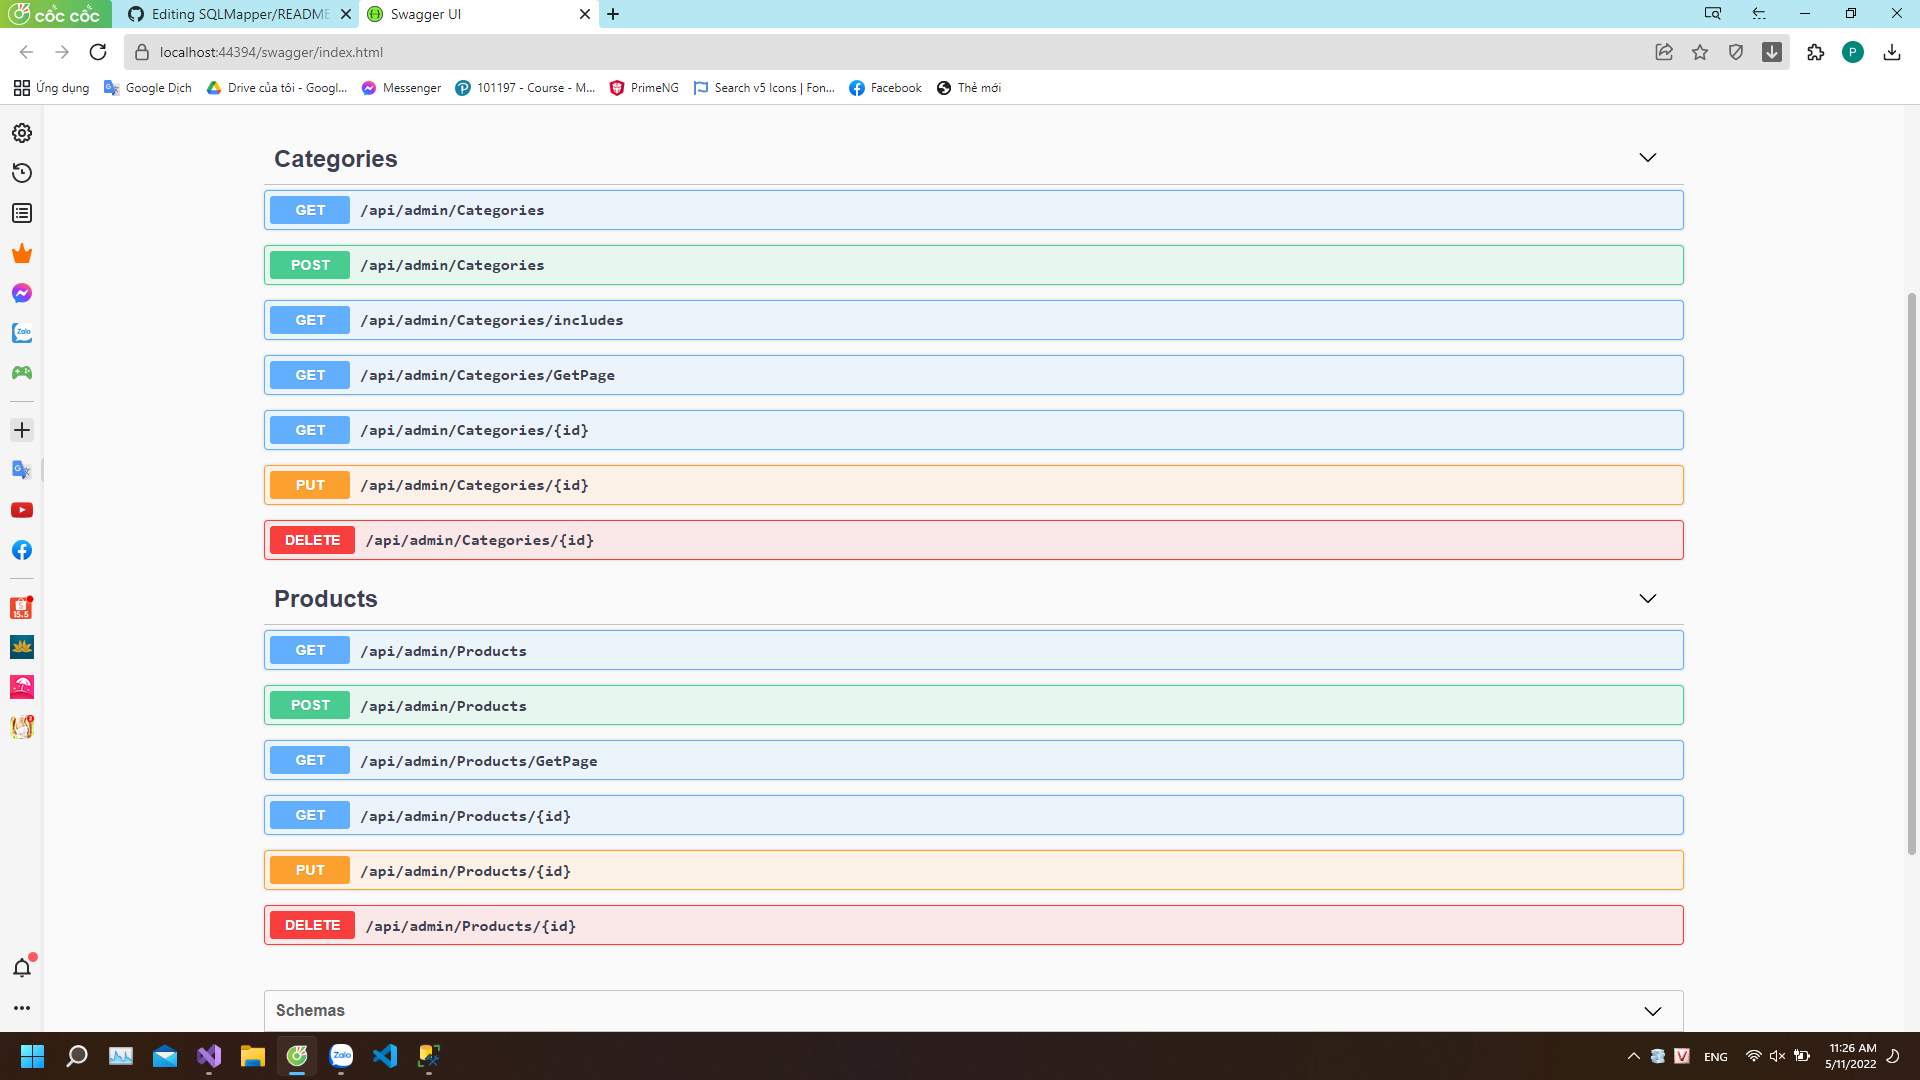The height and width of the screenshot is (1080, 1920).
Task: Open the settings gear in the sidebar
Action: click(x=21, y=132)
